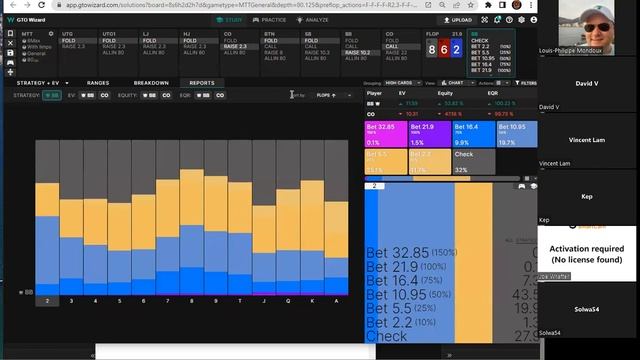640x360 pixels.
Task: Open the View Chart dropdown
Action: (456, 83)
